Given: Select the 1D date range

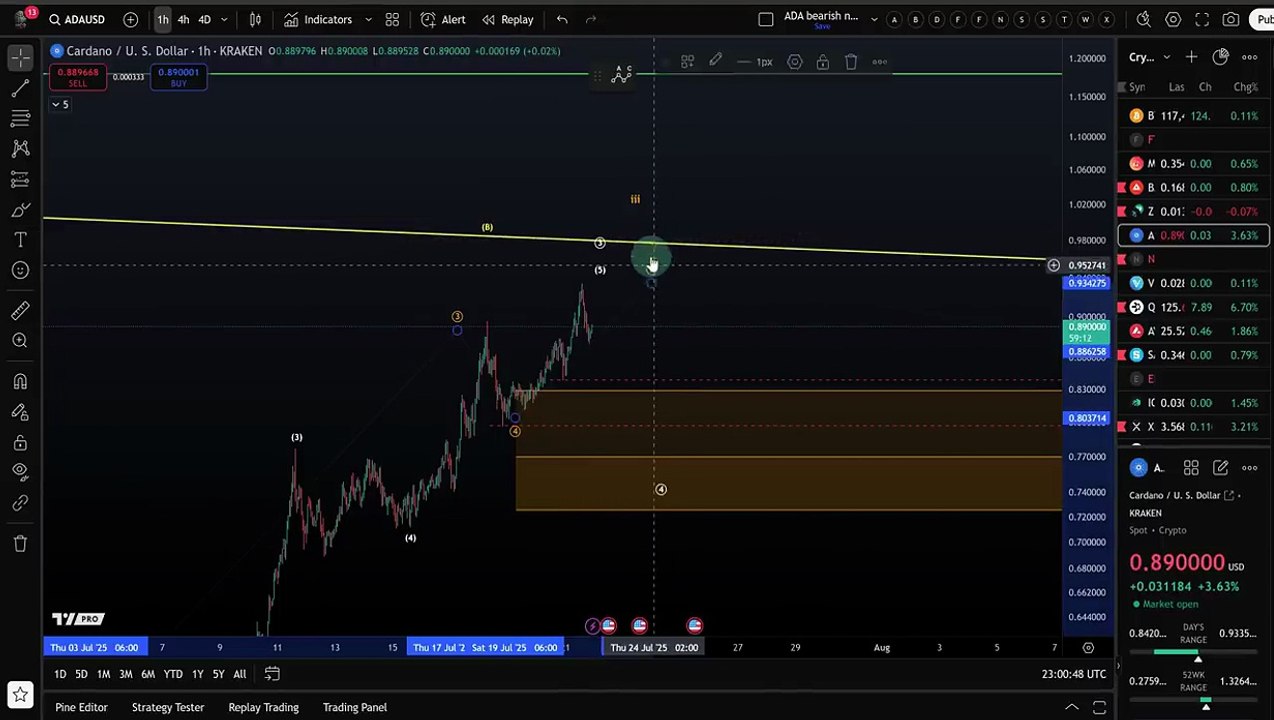Looking at the screenshot, I should (x=60, y=674).
